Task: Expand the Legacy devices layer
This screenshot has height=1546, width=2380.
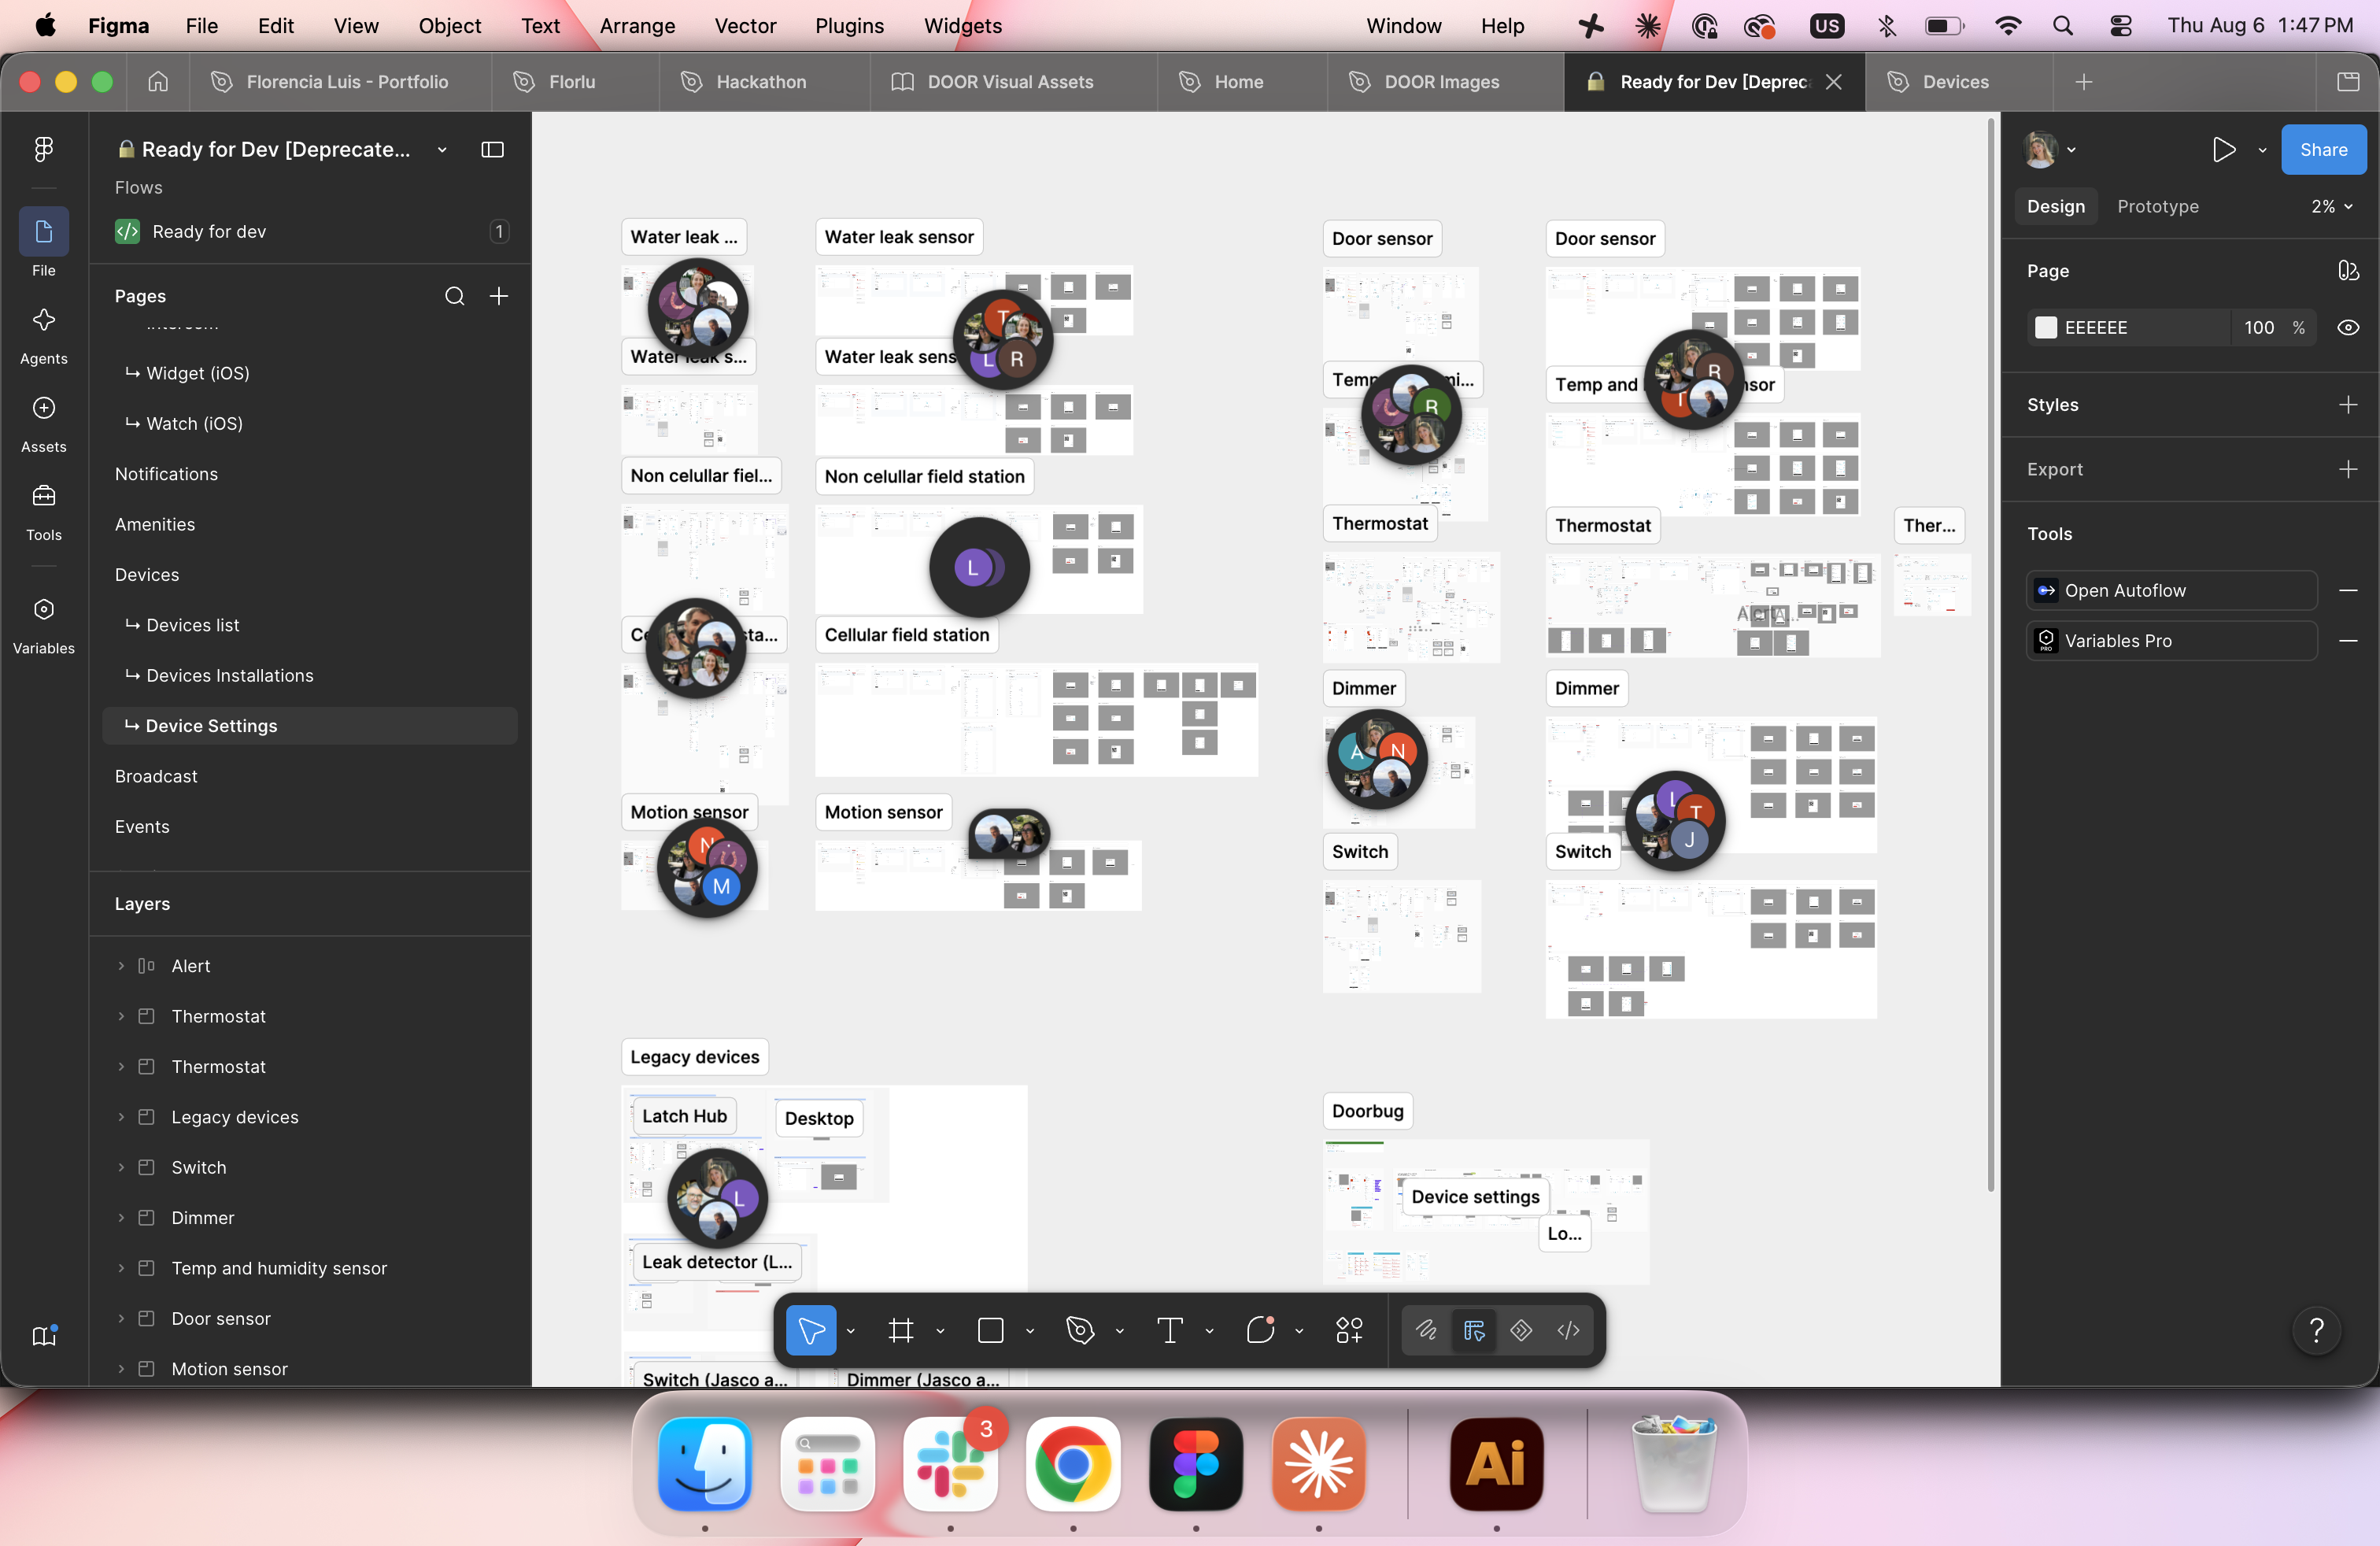Action: click(121, 1117)
